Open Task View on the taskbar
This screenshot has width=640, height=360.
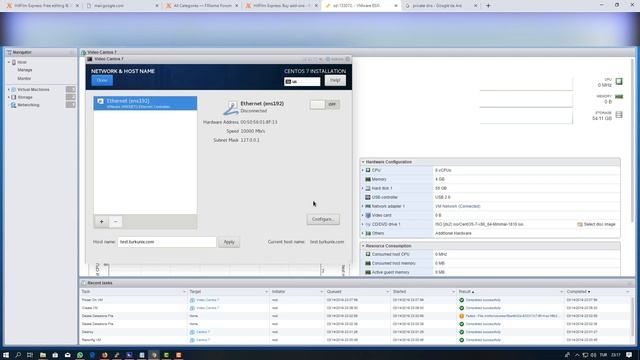coord(30,355)
